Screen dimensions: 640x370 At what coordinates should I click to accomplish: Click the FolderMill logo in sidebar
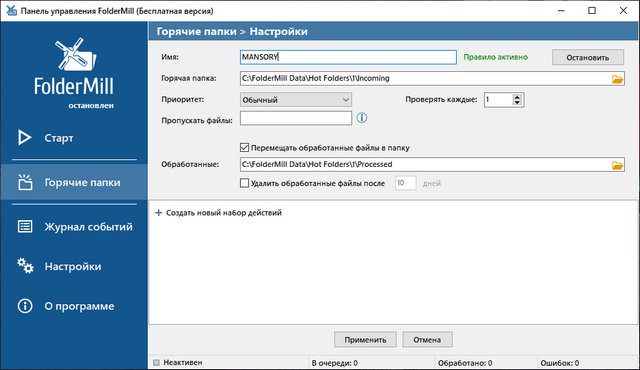[x=74, y=66]
